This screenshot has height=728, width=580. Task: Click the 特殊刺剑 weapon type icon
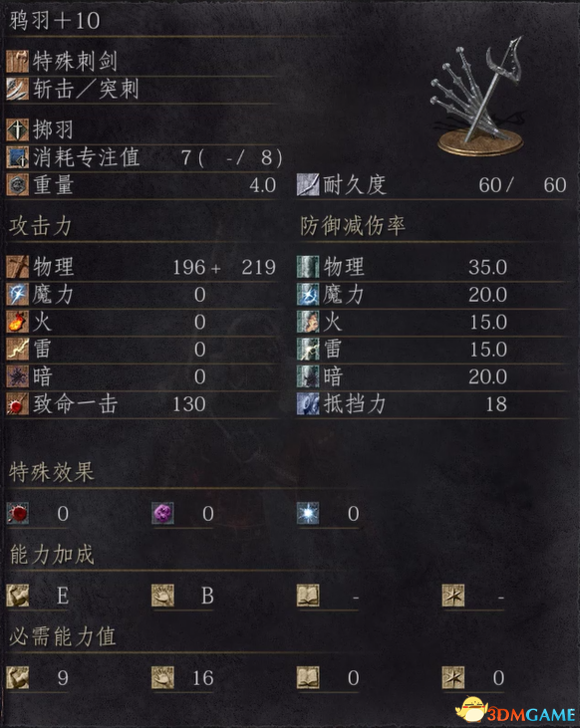[x=18, y=61]
